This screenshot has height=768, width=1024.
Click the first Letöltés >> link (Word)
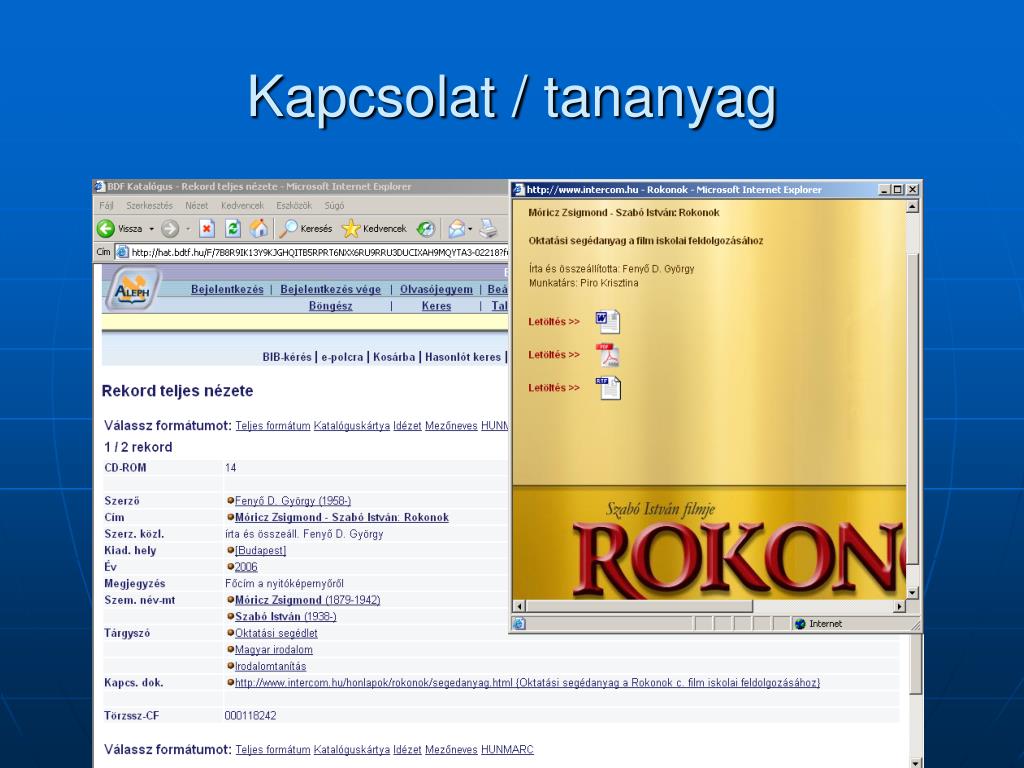pyautogui.click(x=554, y=322)
